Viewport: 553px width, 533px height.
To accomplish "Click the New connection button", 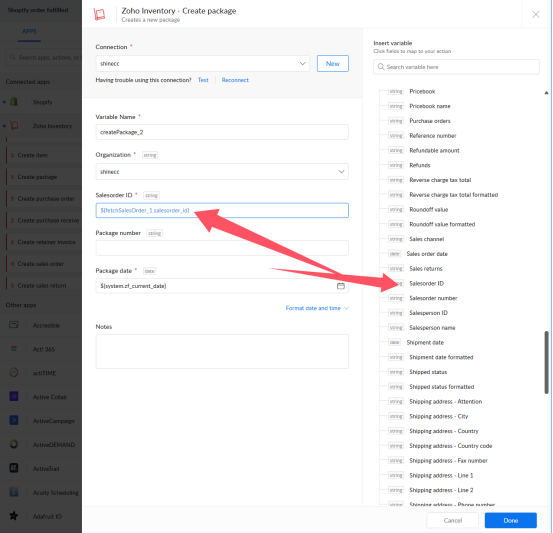I will [333, 63].
